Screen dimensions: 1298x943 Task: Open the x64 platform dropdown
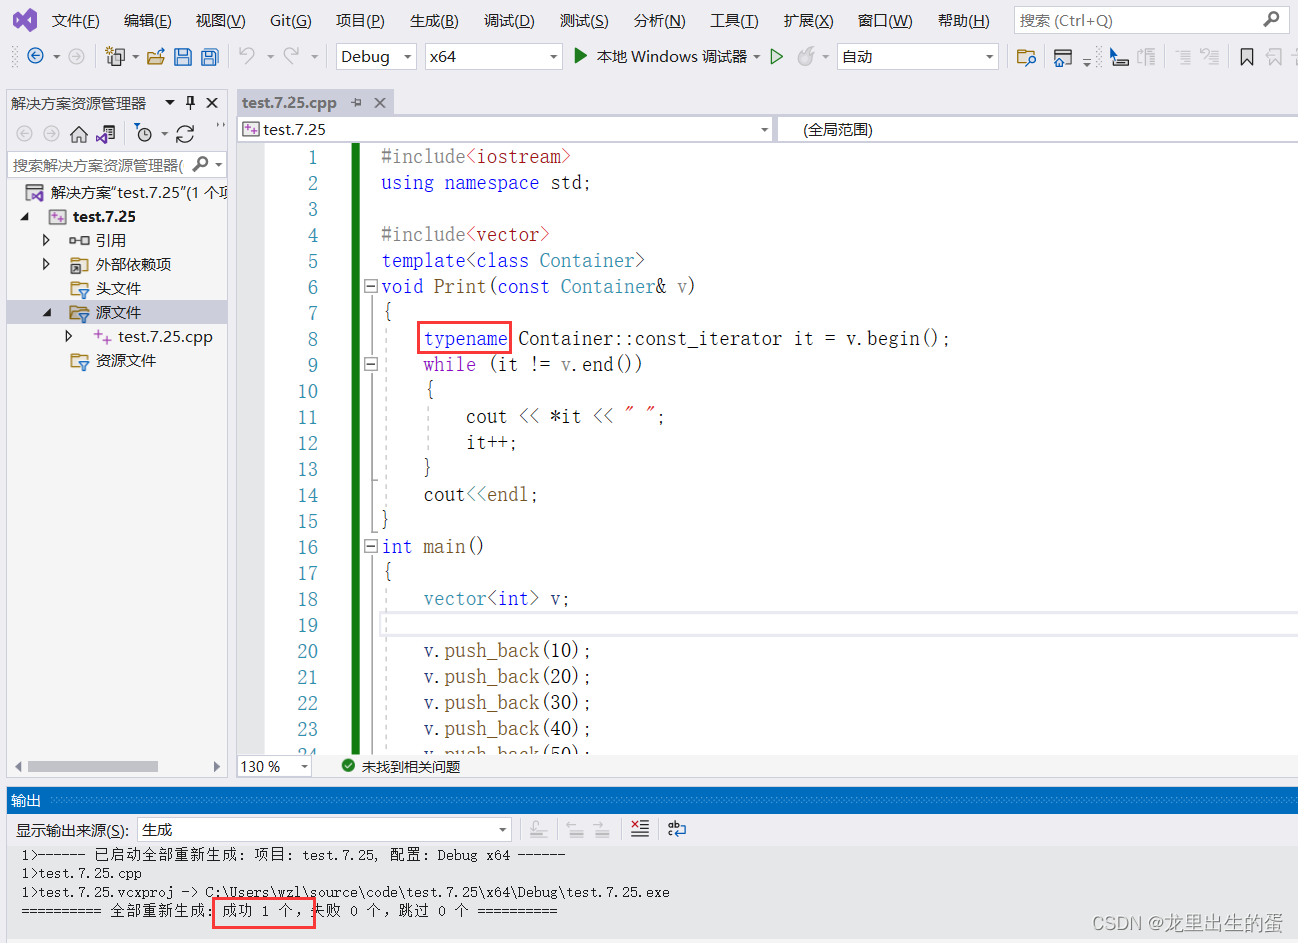point(494,57)
